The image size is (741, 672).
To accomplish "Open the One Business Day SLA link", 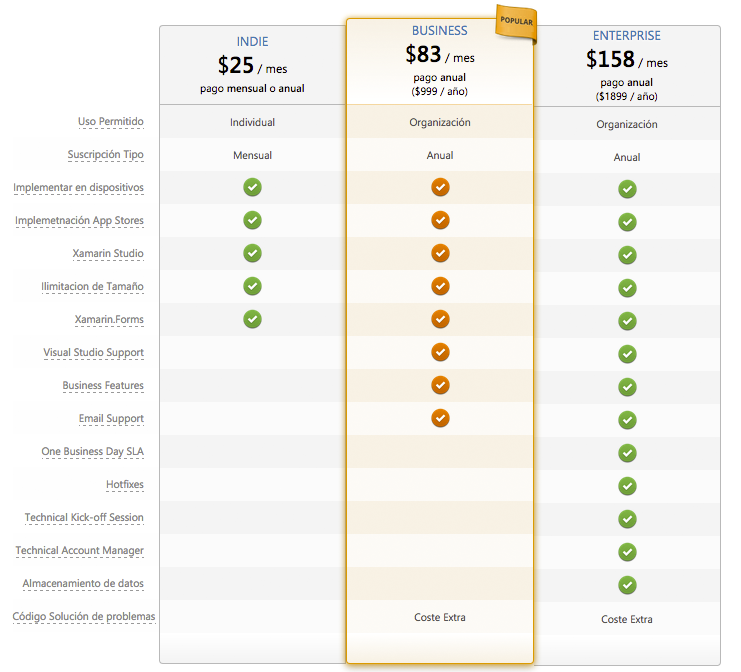I will click(x=93, y=452).
